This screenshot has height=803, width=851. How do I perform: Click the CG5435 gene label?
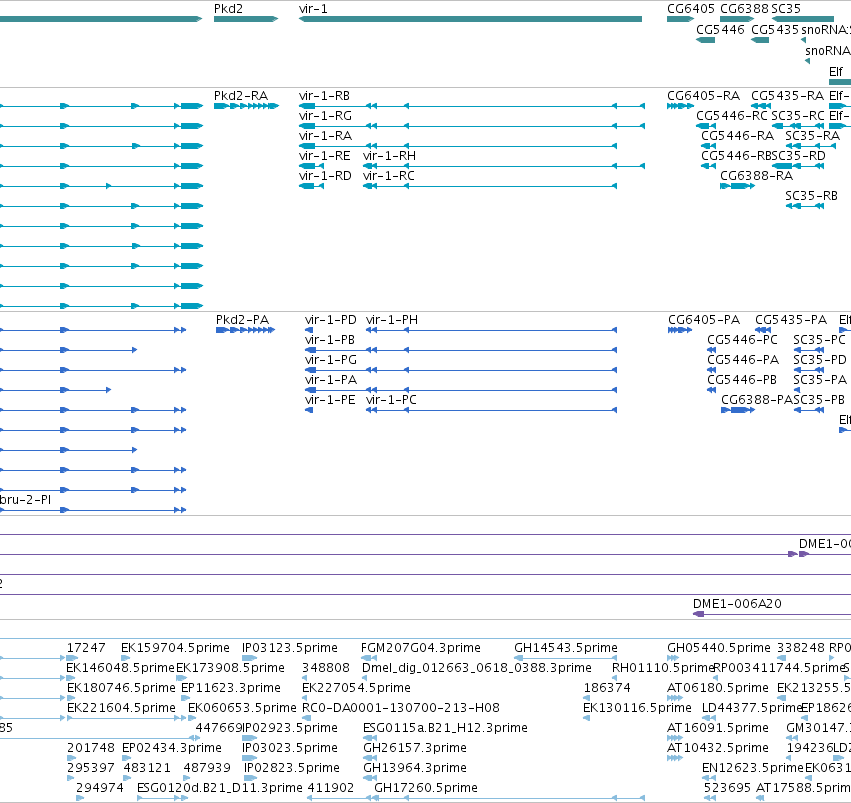[775, 29]
